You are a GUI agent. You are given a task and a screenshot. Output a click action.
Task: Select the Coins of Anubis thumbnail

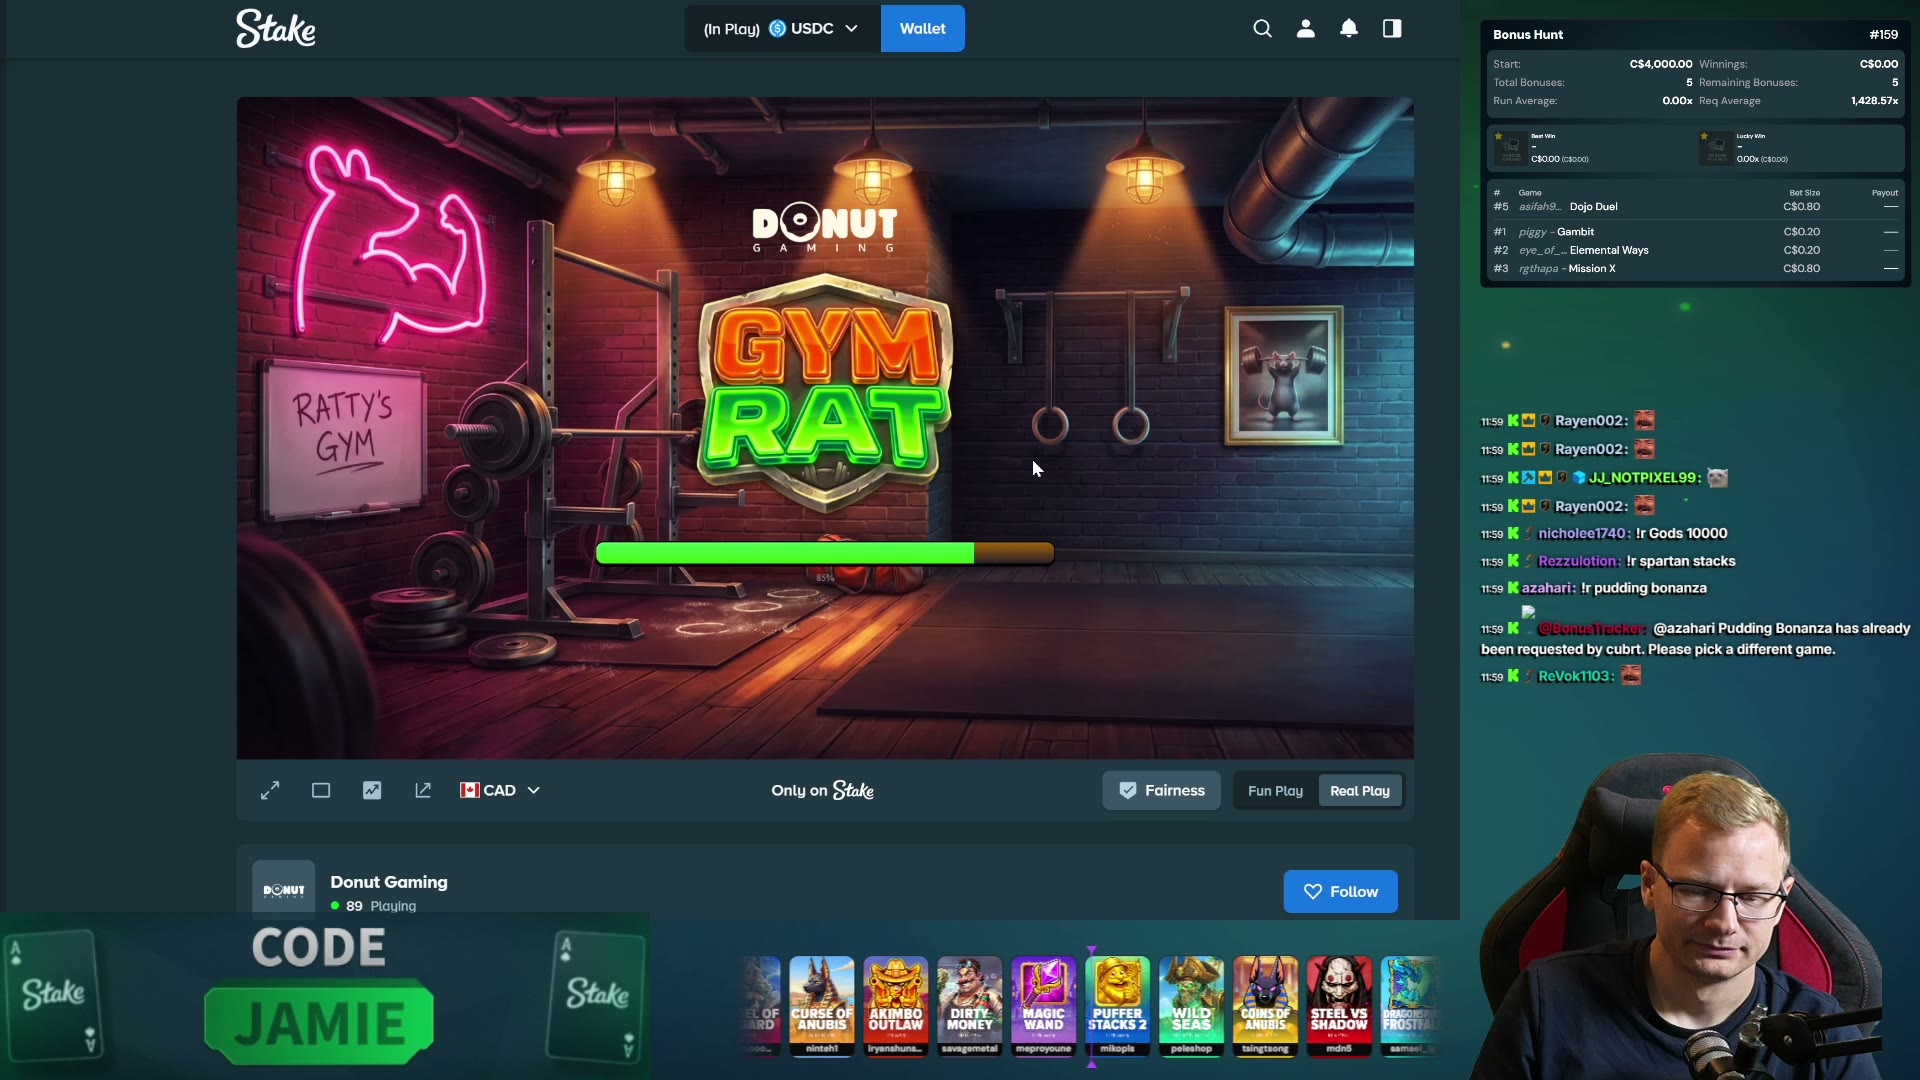pyautogui.click(x=1265, y=1006)
